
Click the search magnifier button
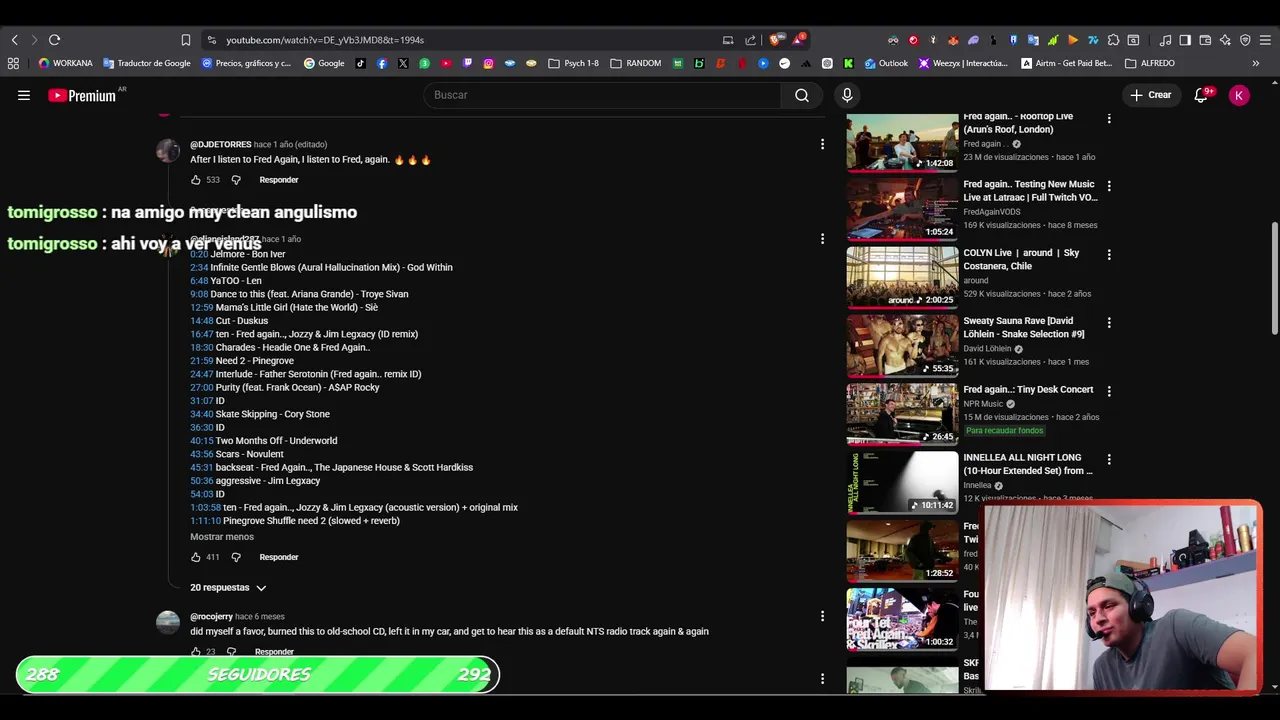click(x=802, y=95)
